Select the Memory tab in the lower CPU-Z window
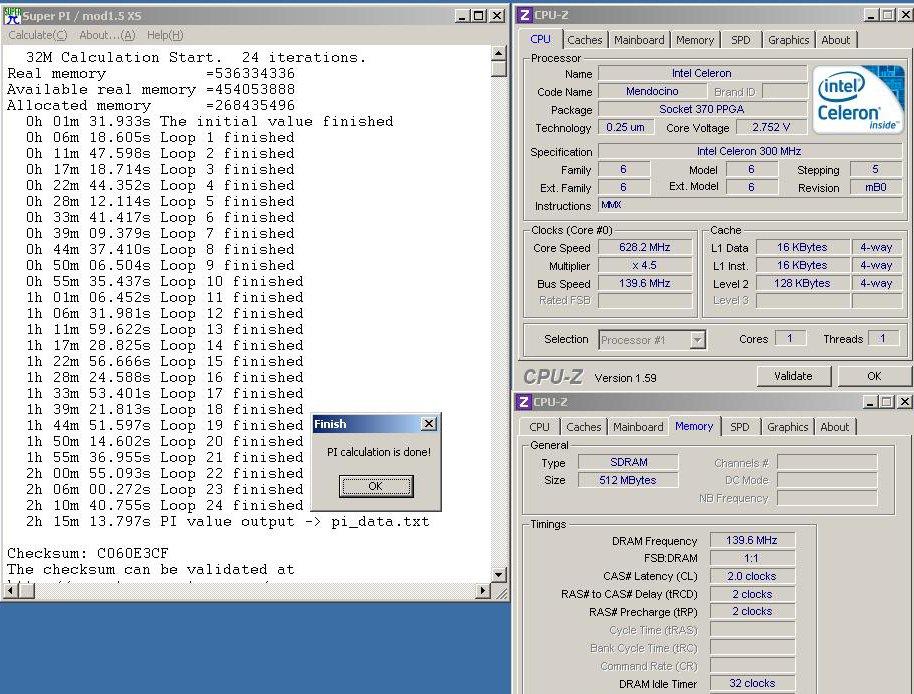Screen dimensions: 914x694 [694, 425]
